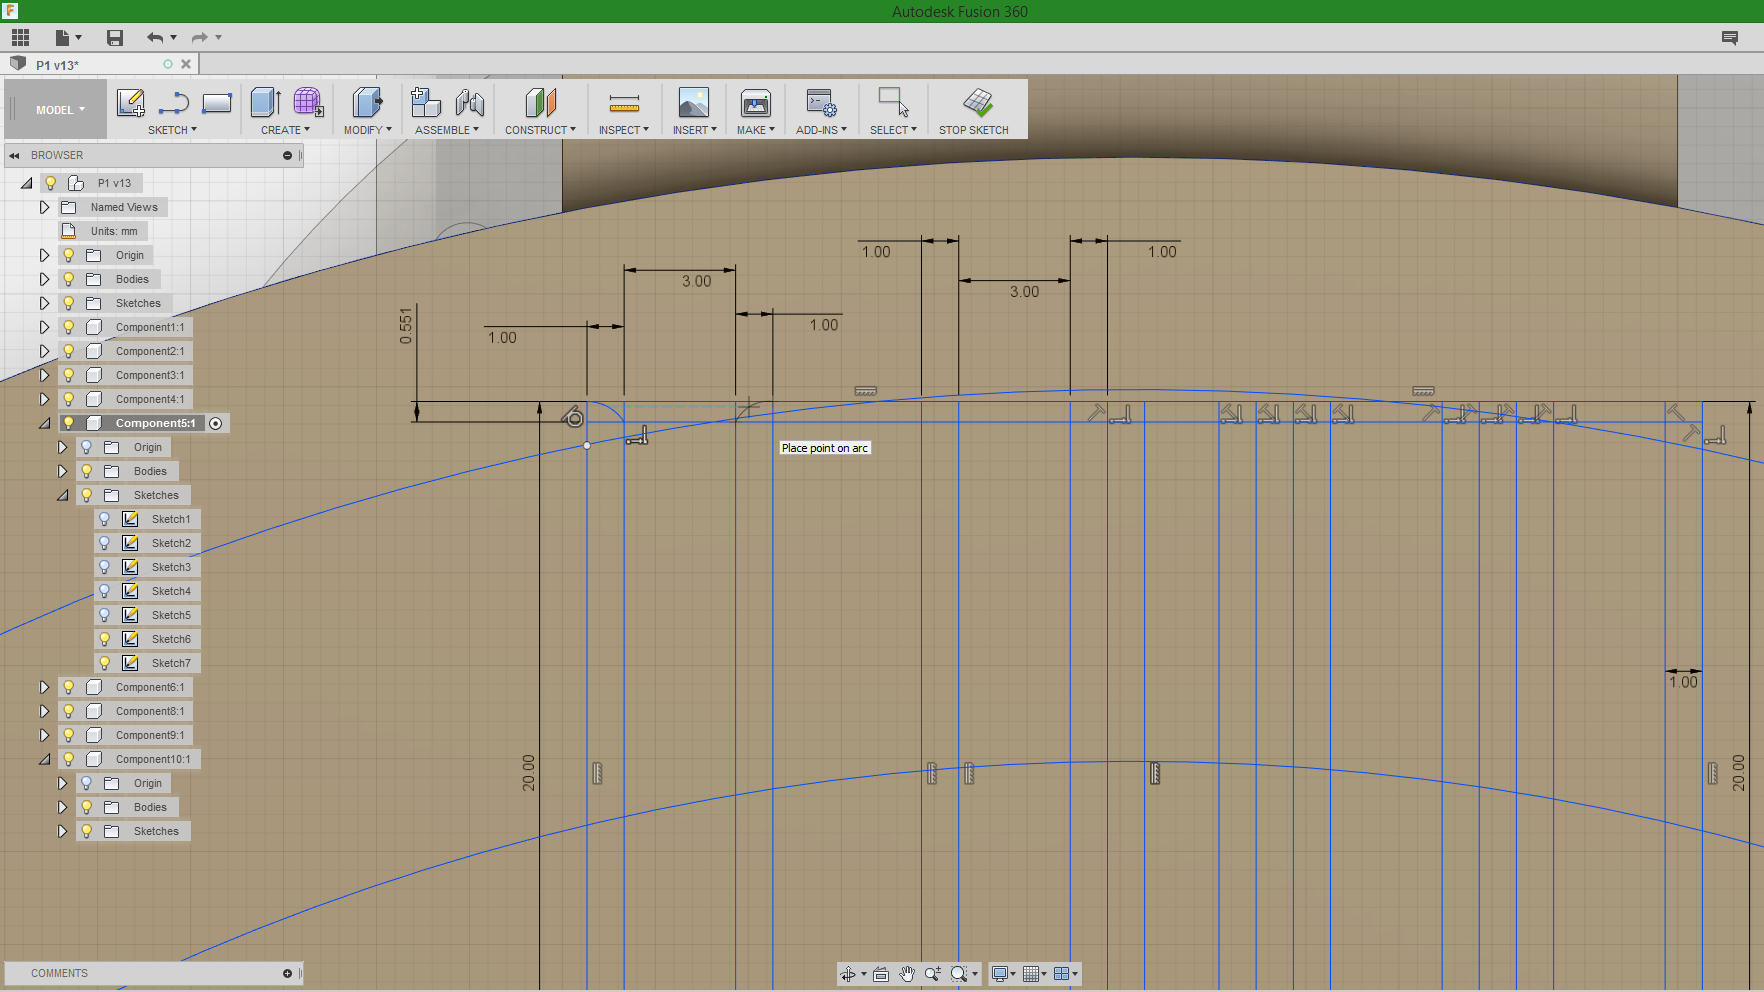Screen dimensions: 1764x992
Task: Open the ASSEMBLE menu
Action: click(446, 130)
